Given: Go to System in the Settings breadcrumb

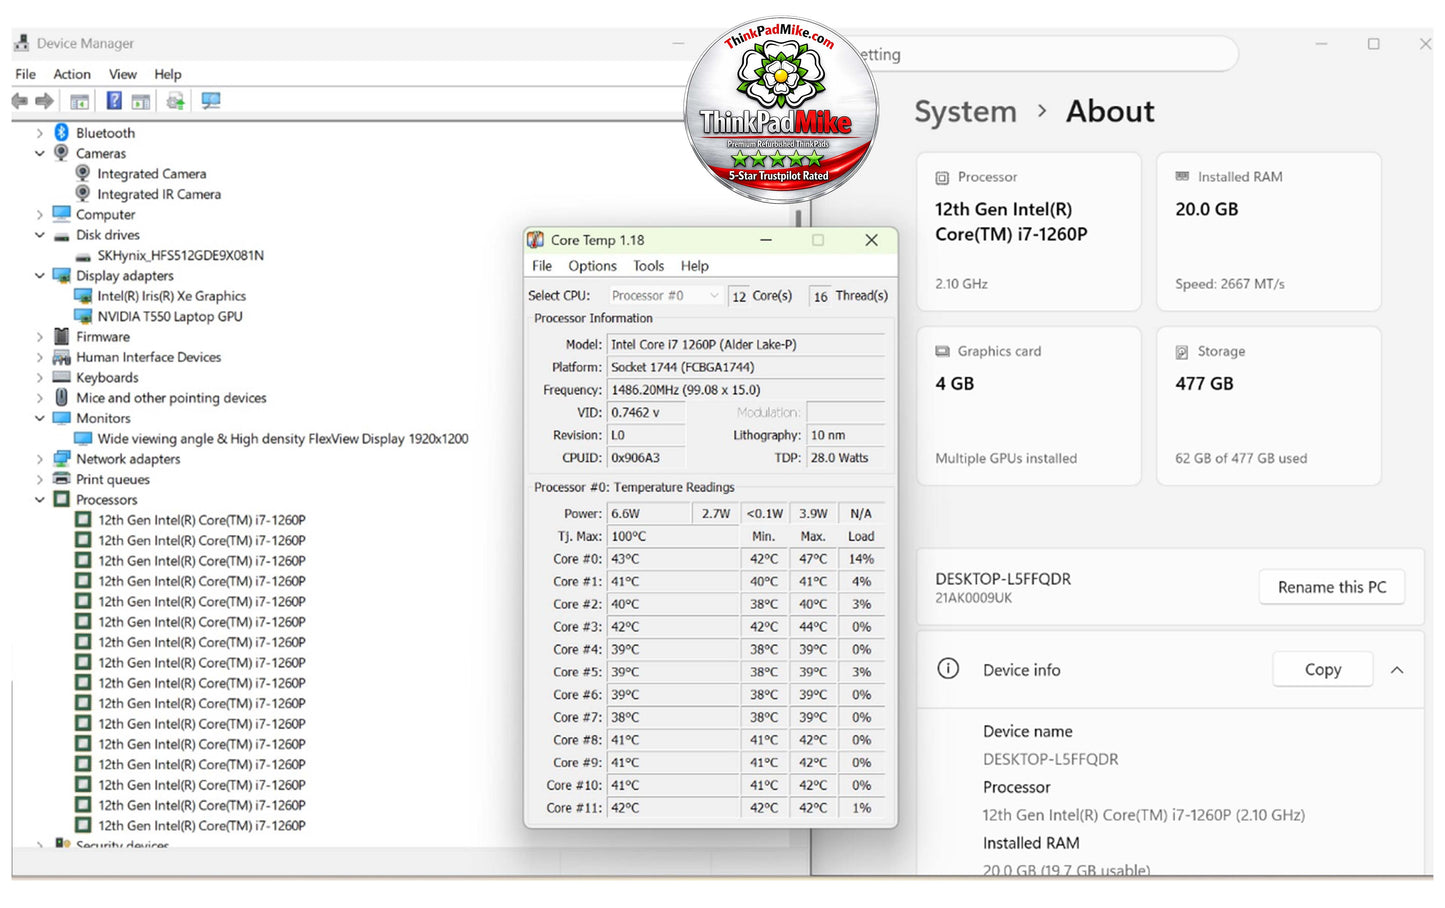Looking at the screenshot, I should point(965,111).
